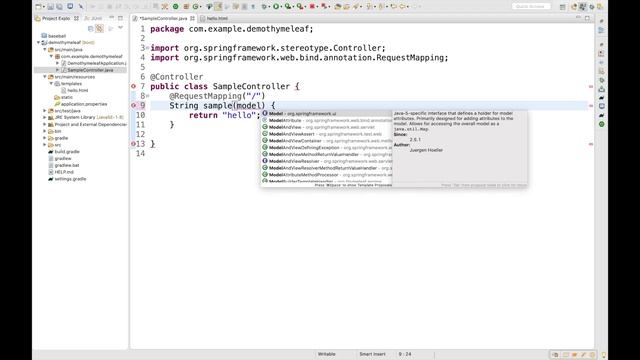The height and width of the screenshot is (360, 640).
Task: Click the Quick Access search field
Action: [531, 7]
